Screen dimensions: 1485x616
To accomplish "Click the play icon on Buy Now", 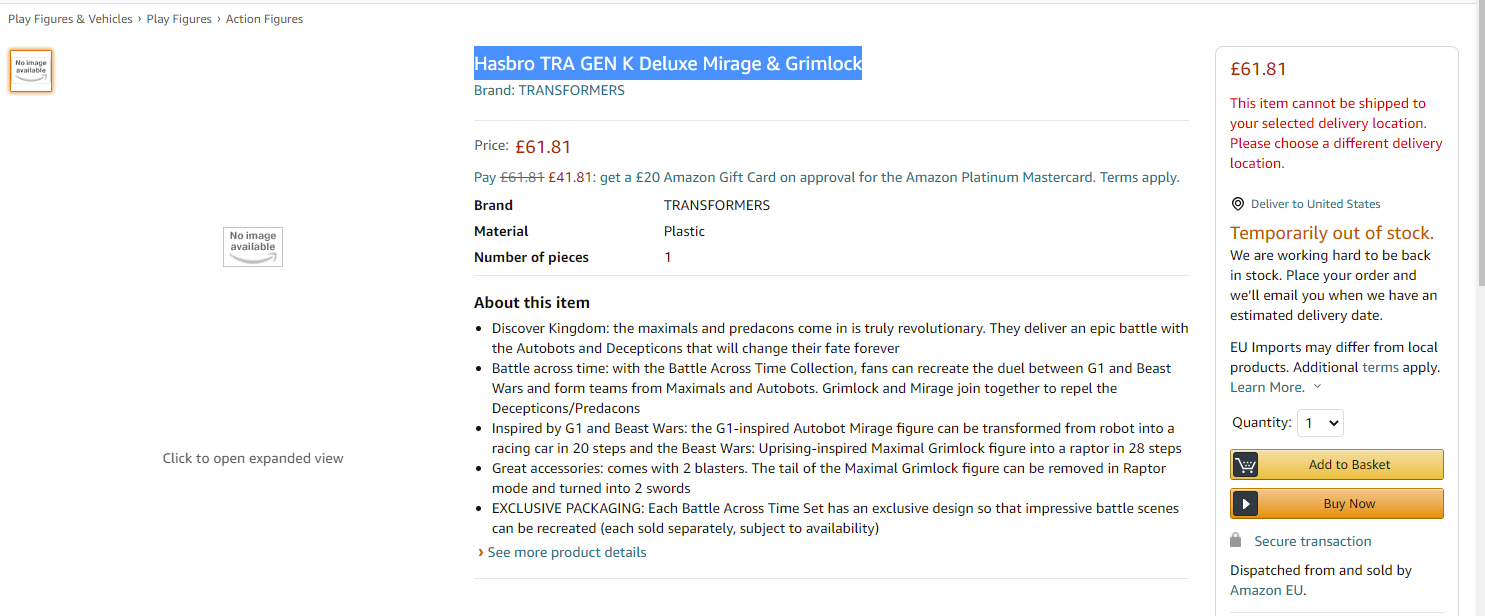I will point(1245,504).
